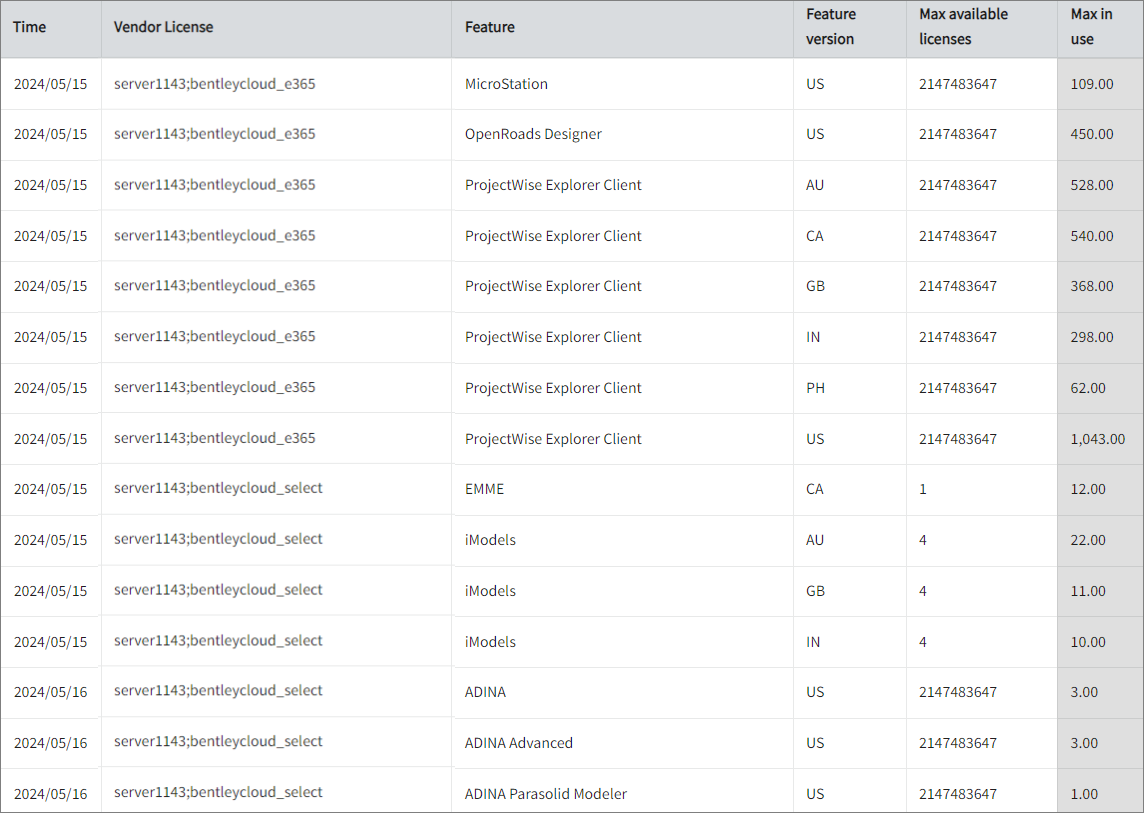Sort by the Max in use column
The image size is (1144, 813).
click(1084, 27)
